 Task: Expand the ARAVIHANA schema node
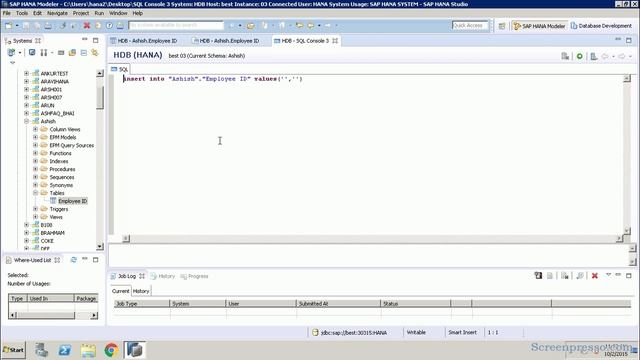coord(27,81)
